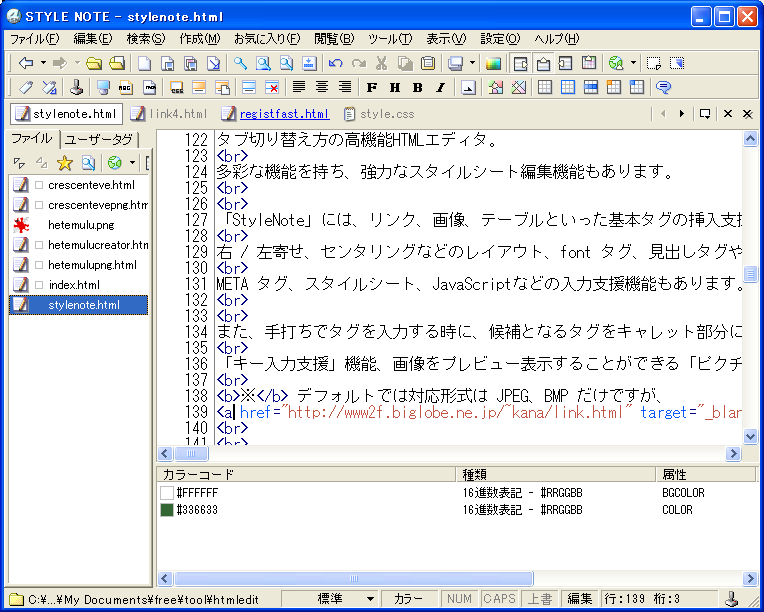The height and width of the screenshot is (612, 764).
Task: Close current tab with X button
Action: [727, 114]
